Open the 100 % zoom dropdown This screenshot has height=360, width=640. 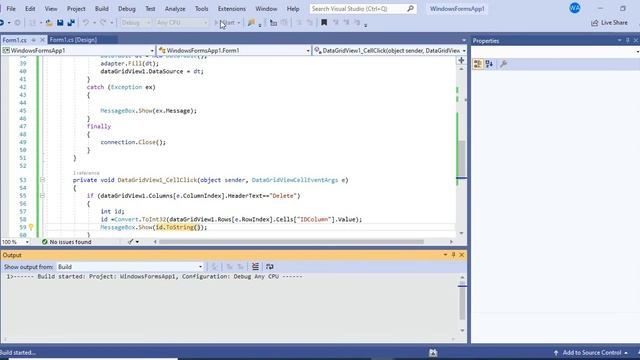(x=15, y=242)
